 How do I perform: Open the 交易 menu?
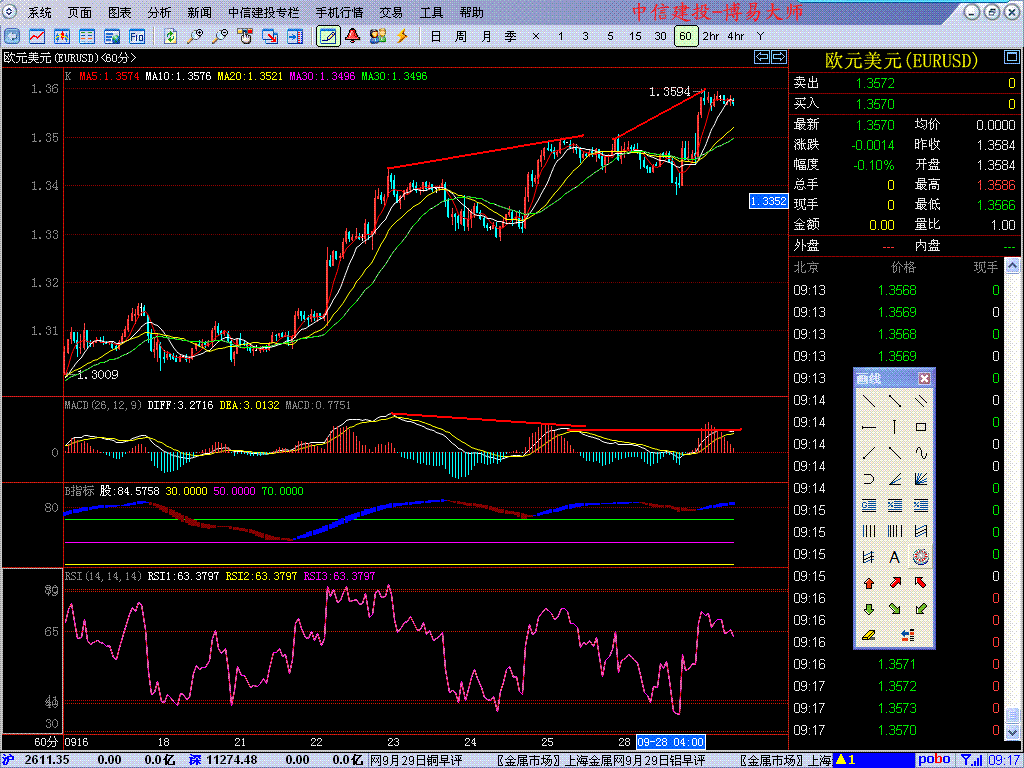pos(391,13)
